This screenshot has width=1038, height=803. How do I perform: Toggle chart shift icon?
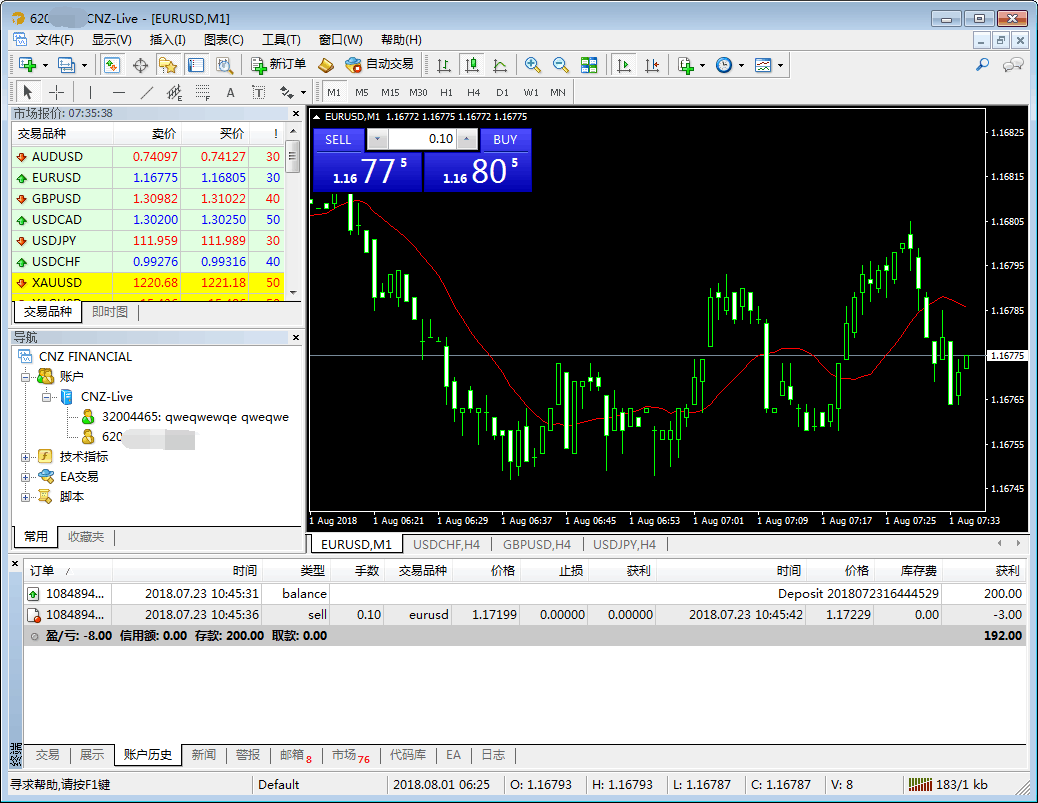pos(652,65)
